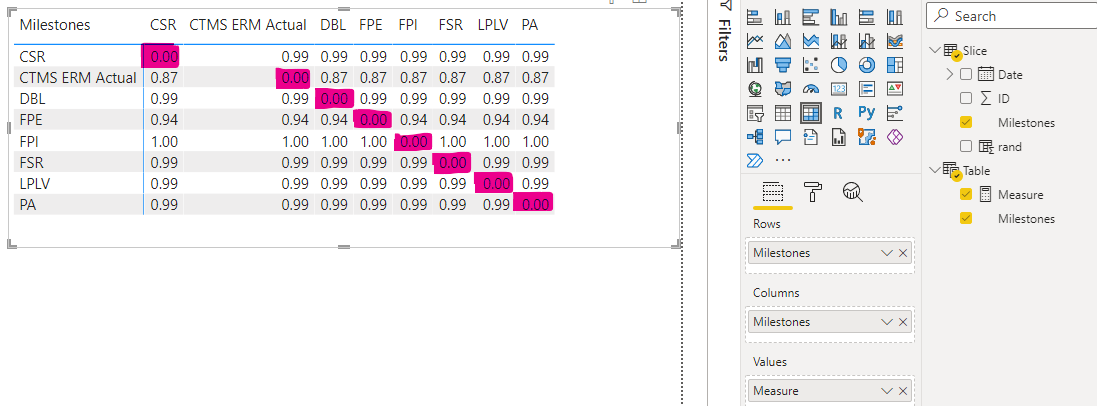Viewport: 1097px width, 406px height.
Task: Choose the Python visual
Action: pos(867,113)
